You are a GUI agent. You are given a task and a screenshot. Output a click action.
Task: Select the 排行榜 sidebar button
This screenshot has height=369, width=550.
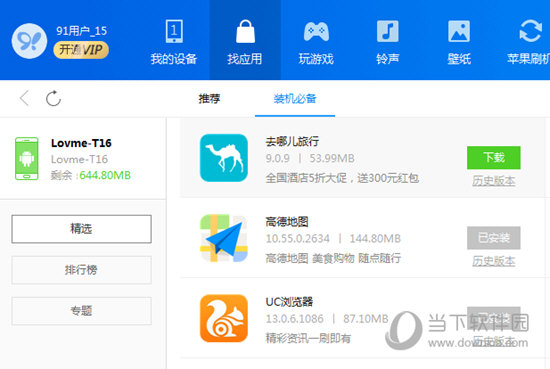(81, 270)
